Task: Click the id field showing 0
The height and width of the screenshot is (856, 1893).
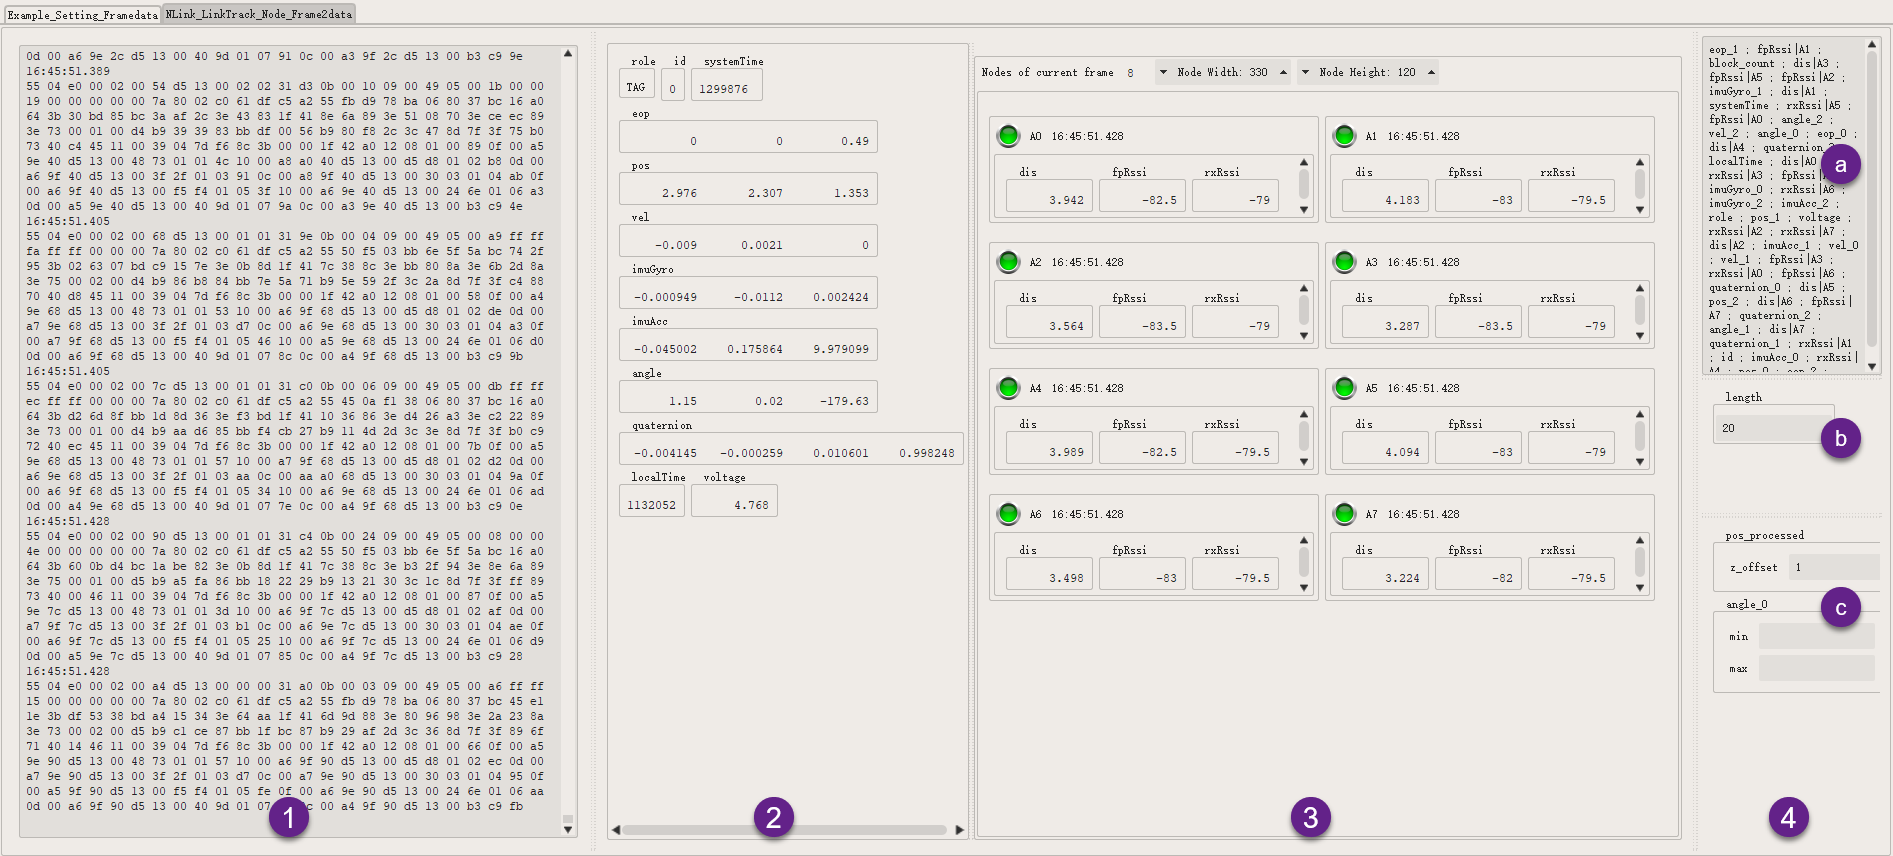Action: tap(673, 87)
